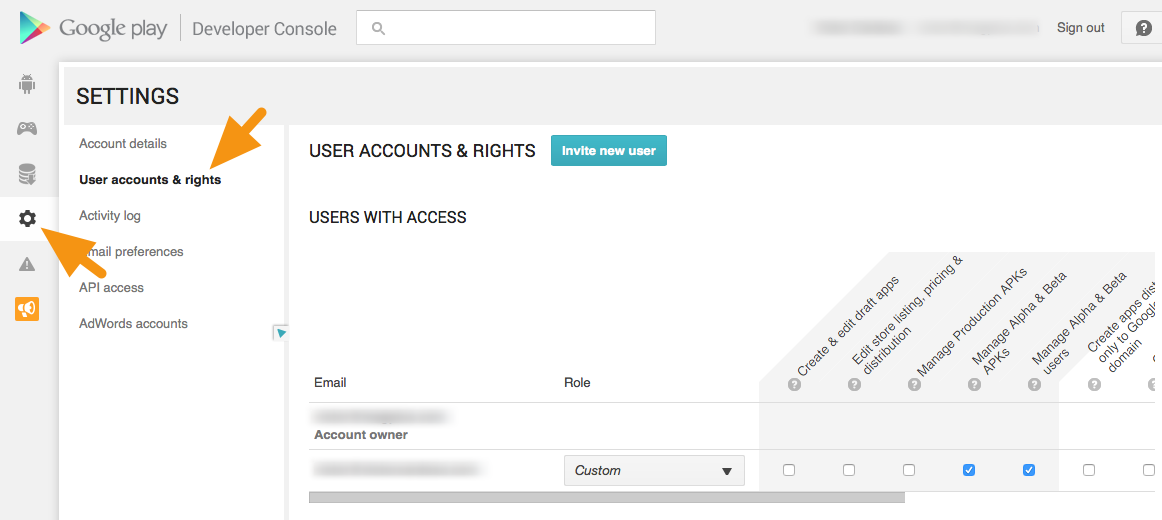The height and width of the screenshot is (520, 1162).
Task: Open Game services controller icon
Action: tap(27, 129)
